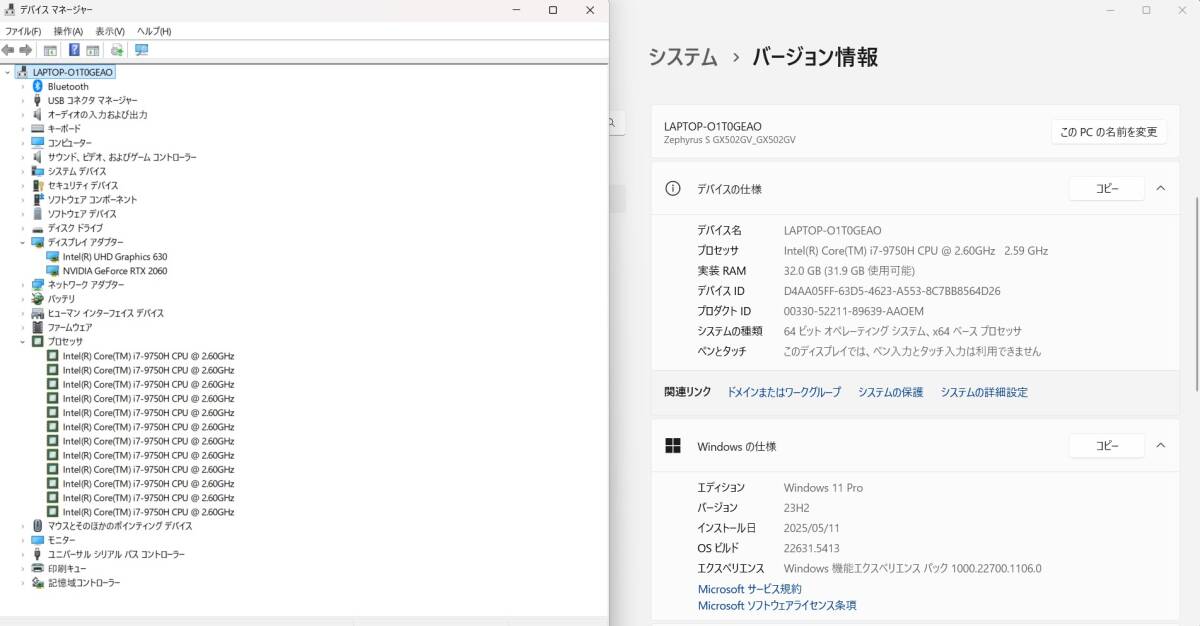Open Microsoft サービス規約 link

(750, 589)
